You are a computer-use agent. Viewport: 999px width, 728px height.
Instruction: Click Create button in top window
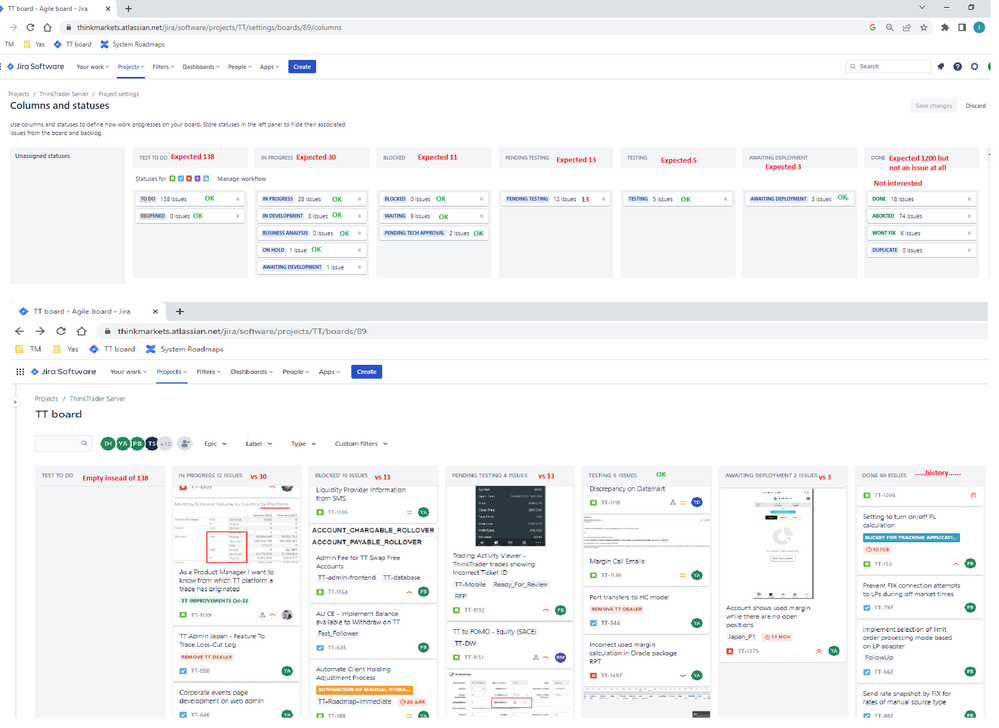302,67
